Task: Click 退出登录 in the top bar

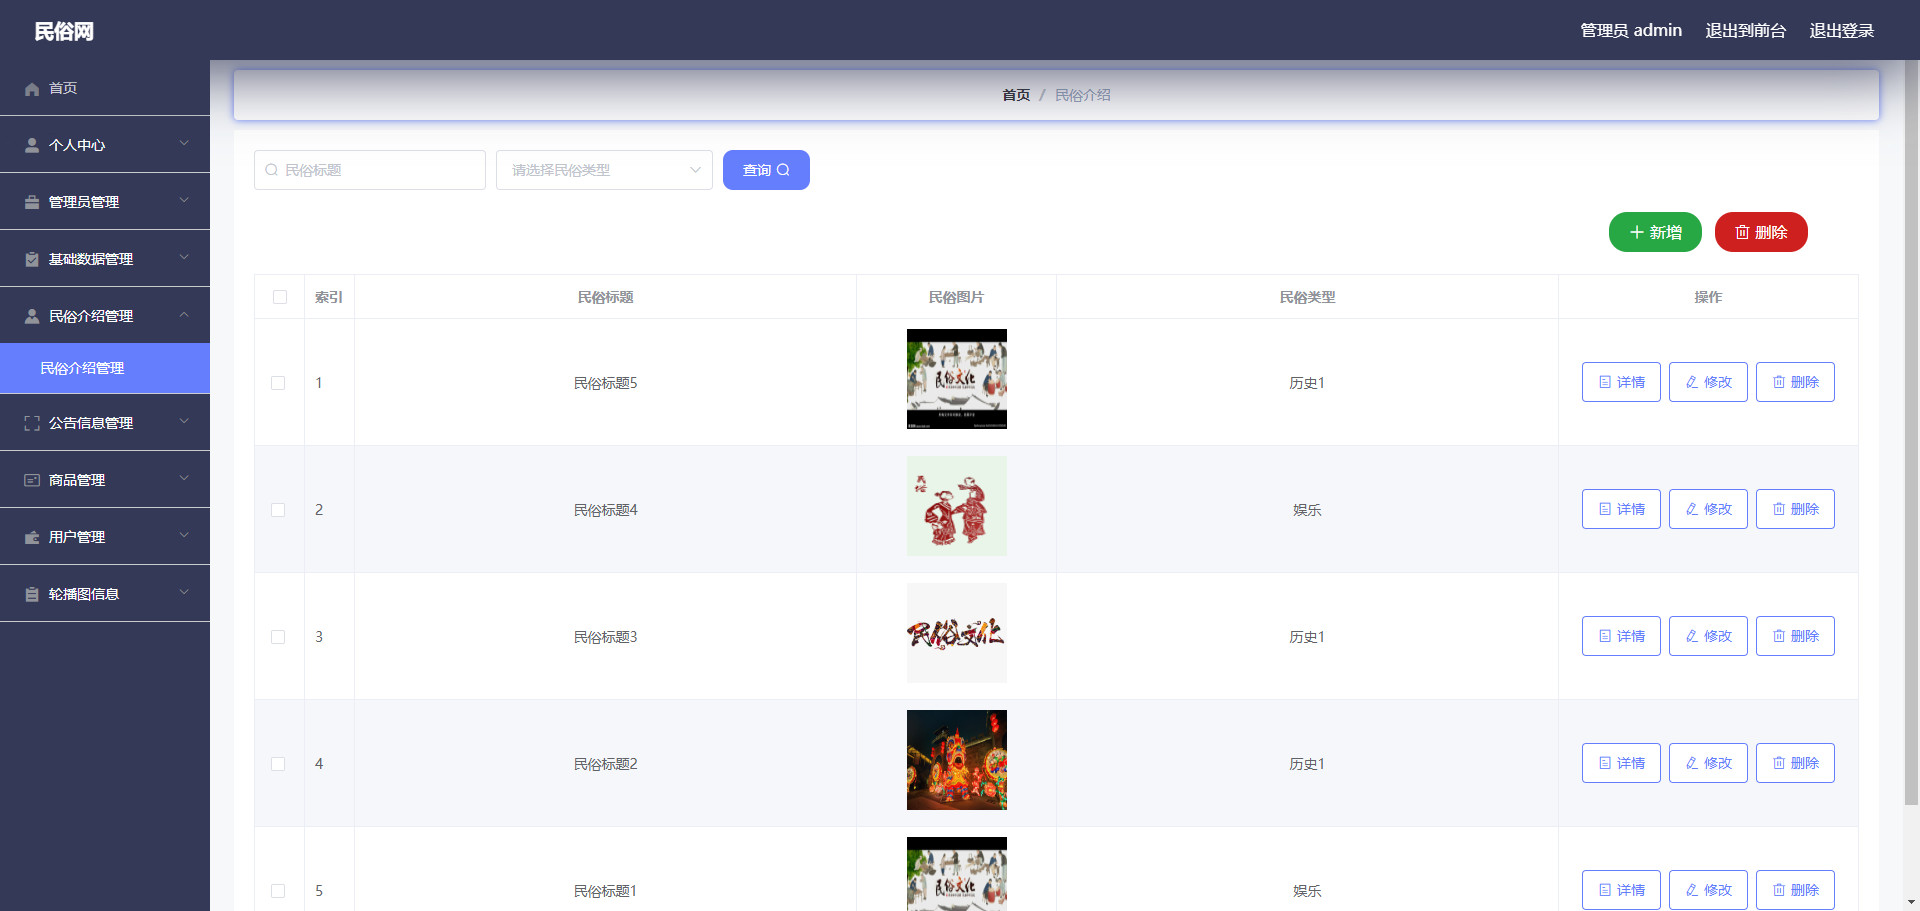Action: point(1841,30)
